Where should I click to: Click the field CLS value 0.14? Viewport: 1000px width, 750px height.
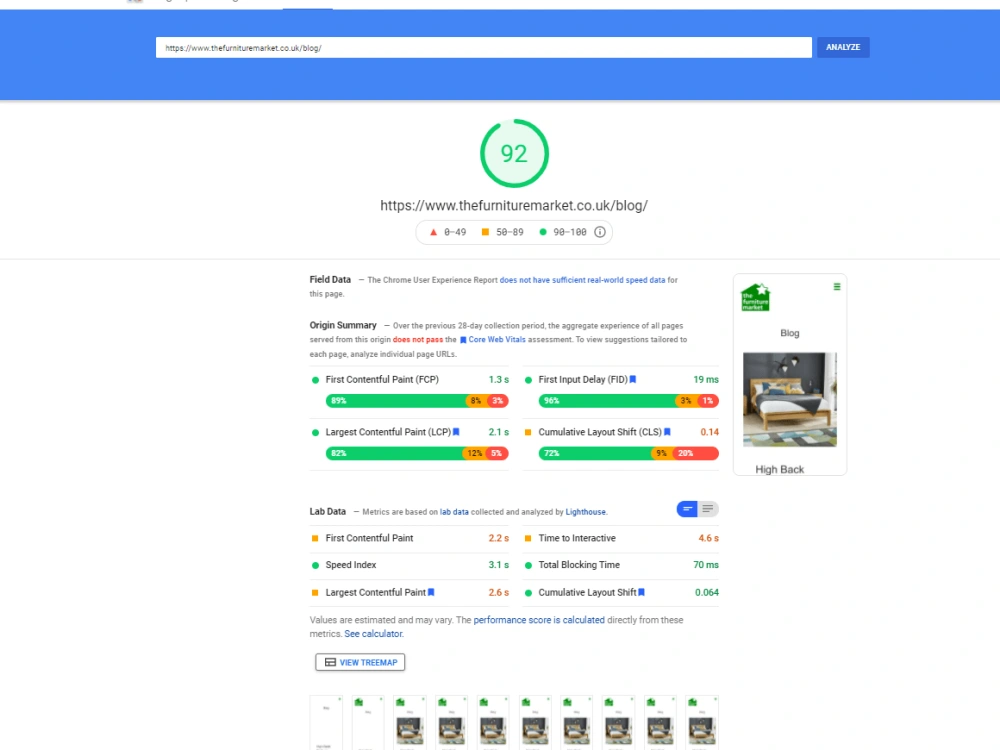point(710,432)
